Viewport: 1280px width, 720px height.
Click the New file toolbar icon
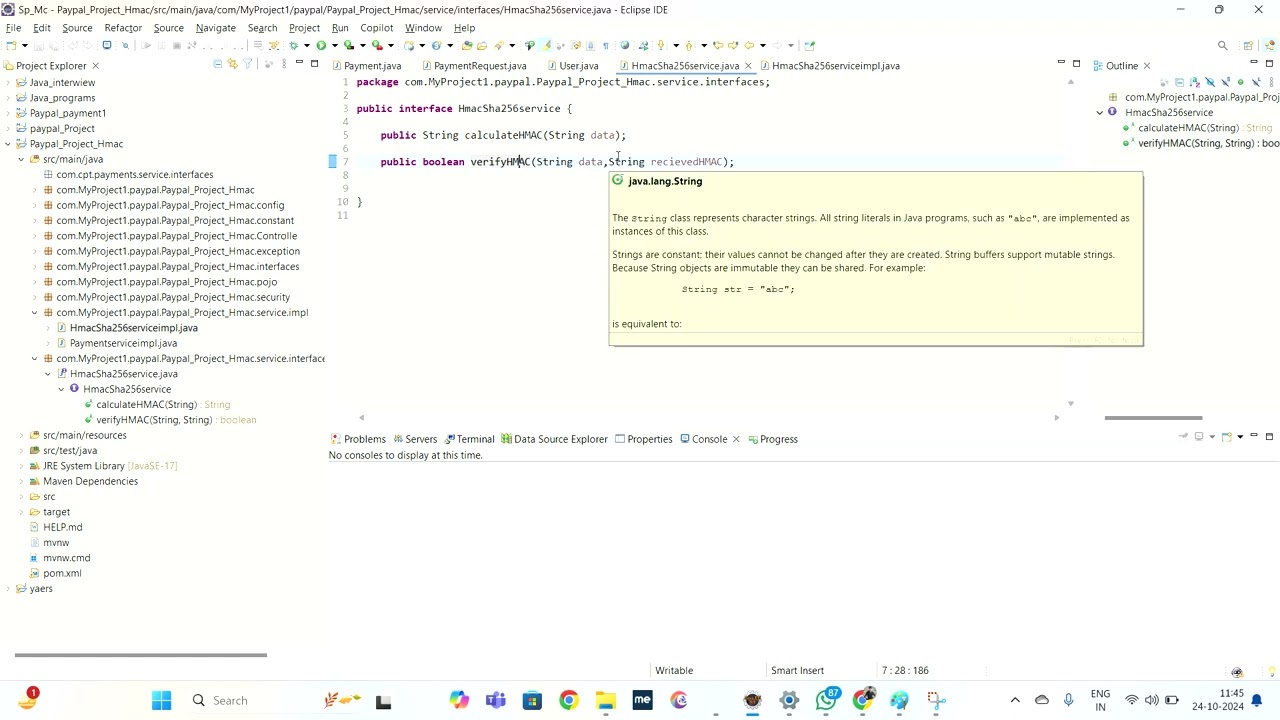[11, 45]
